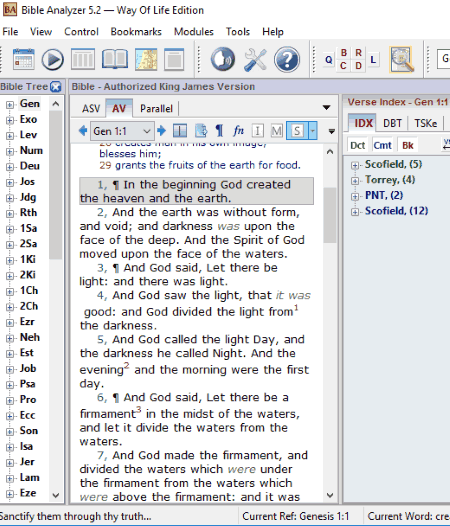Switch to the ASV tab

pos(91,108)
